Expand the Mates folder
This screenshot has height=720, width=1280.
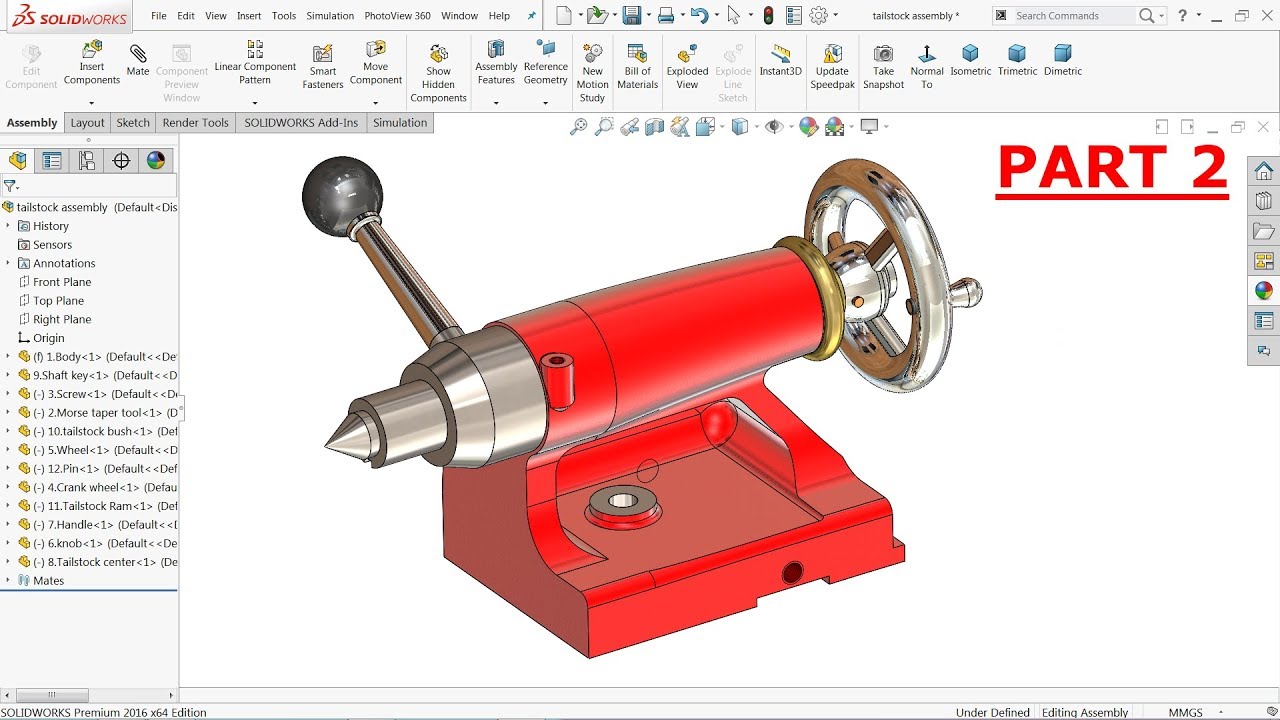8,581
